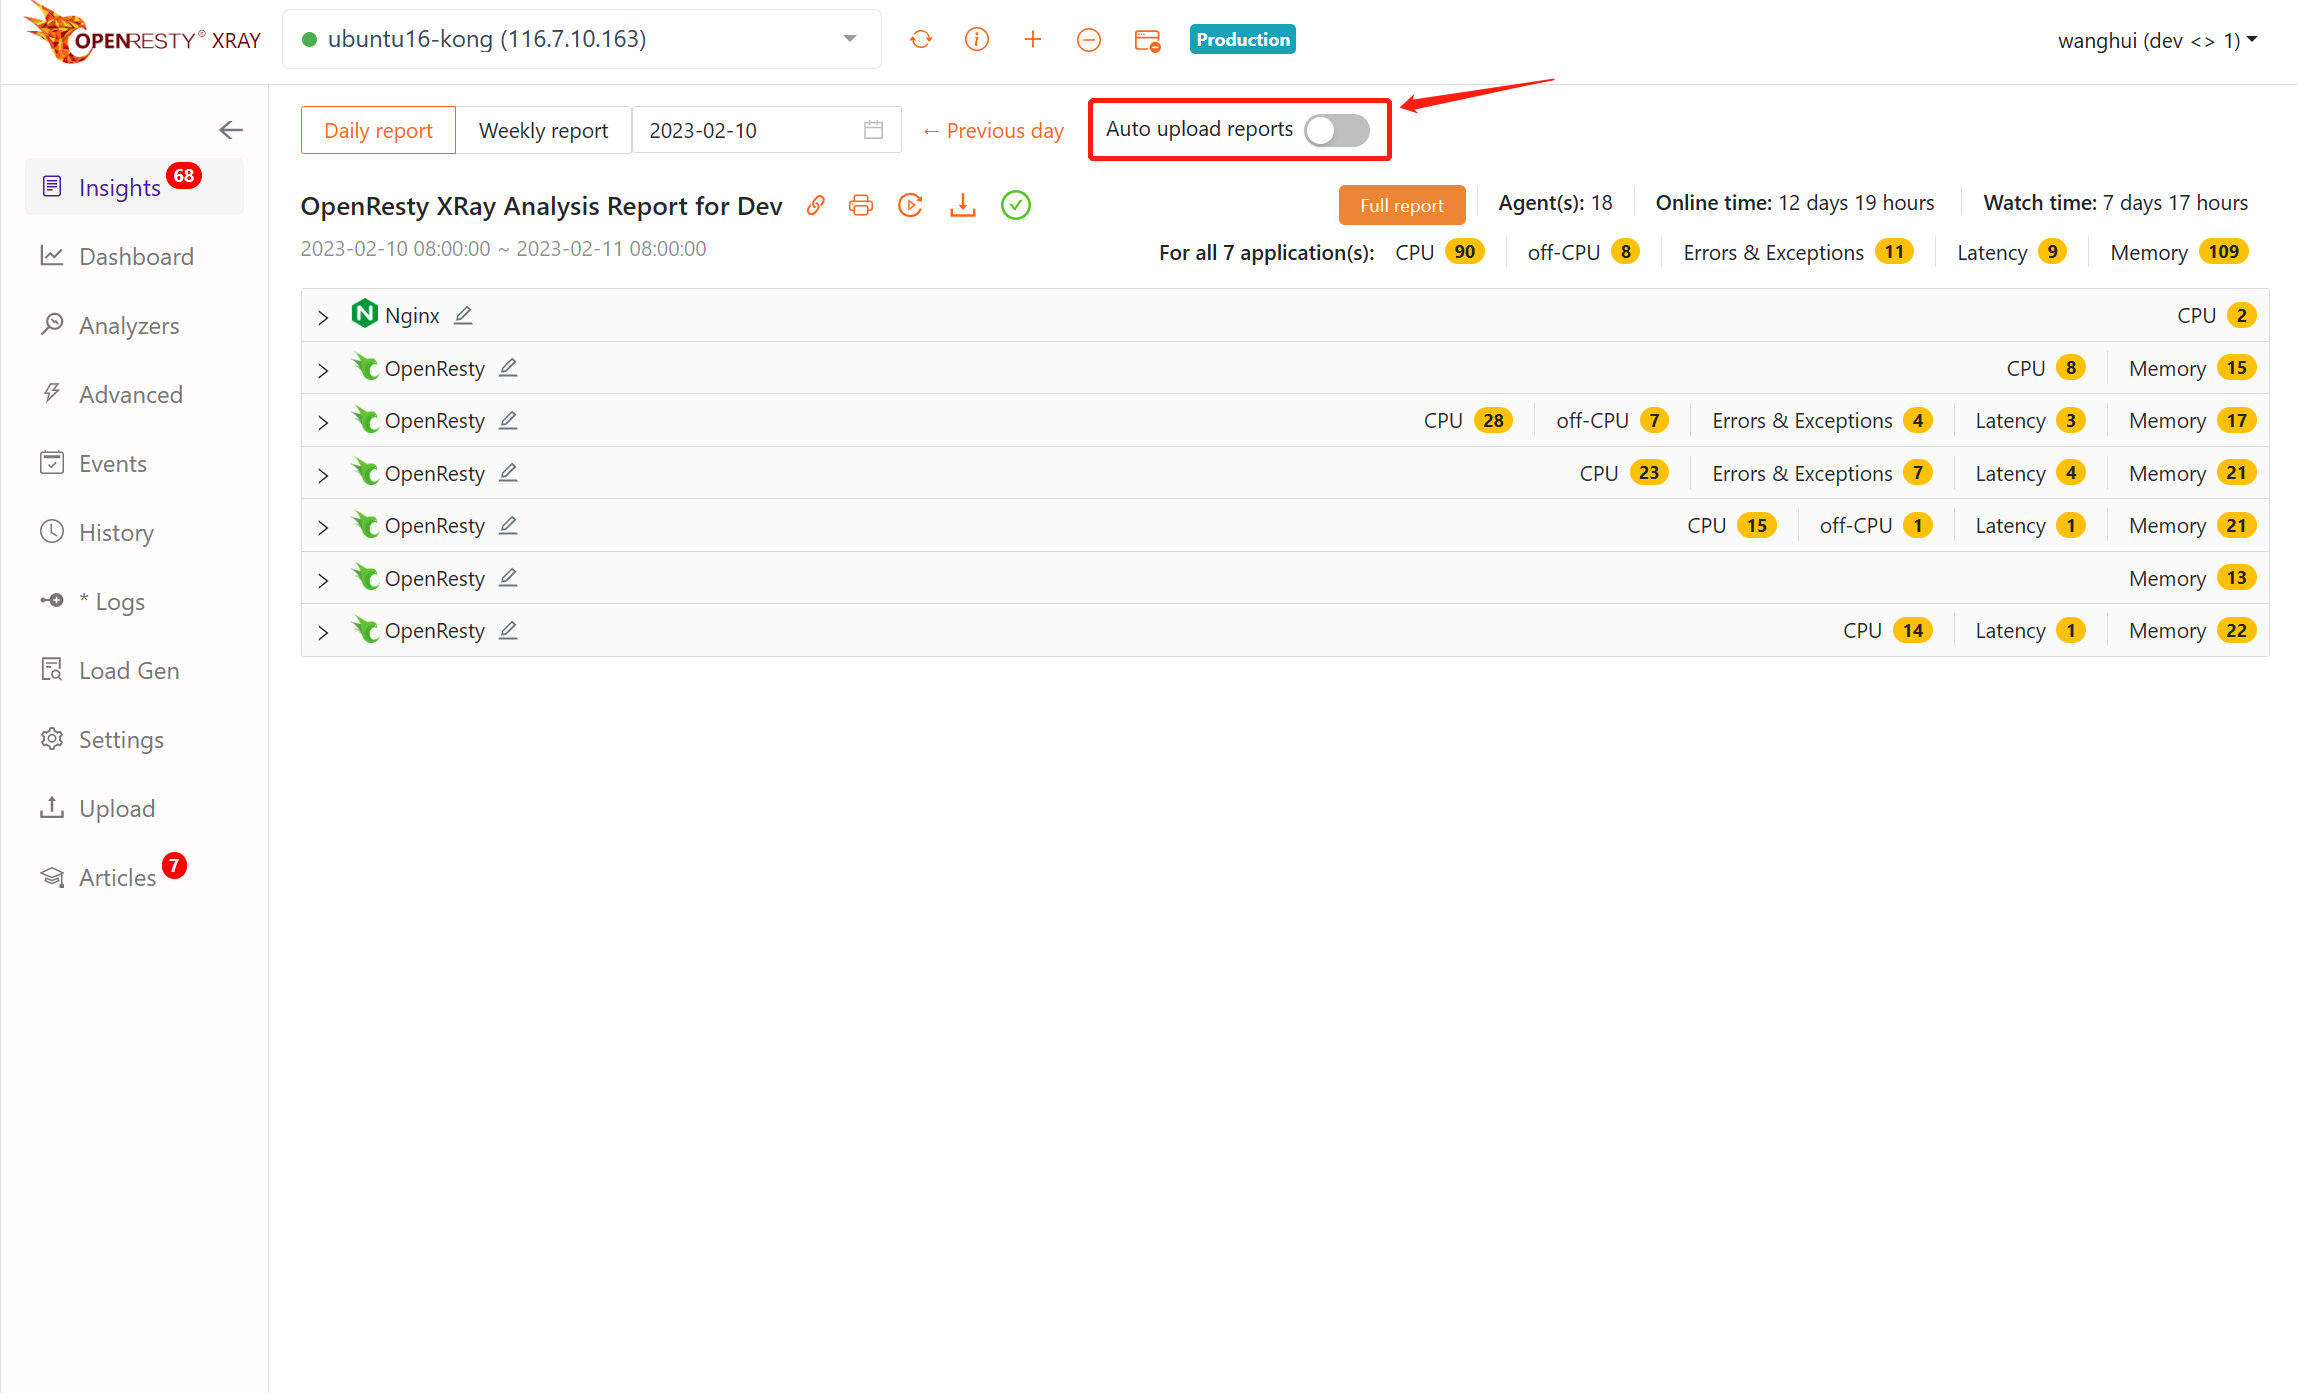Click the refresh icon in top toolbar
The height and width of the screenshot is (1393, 2298).
921,39
